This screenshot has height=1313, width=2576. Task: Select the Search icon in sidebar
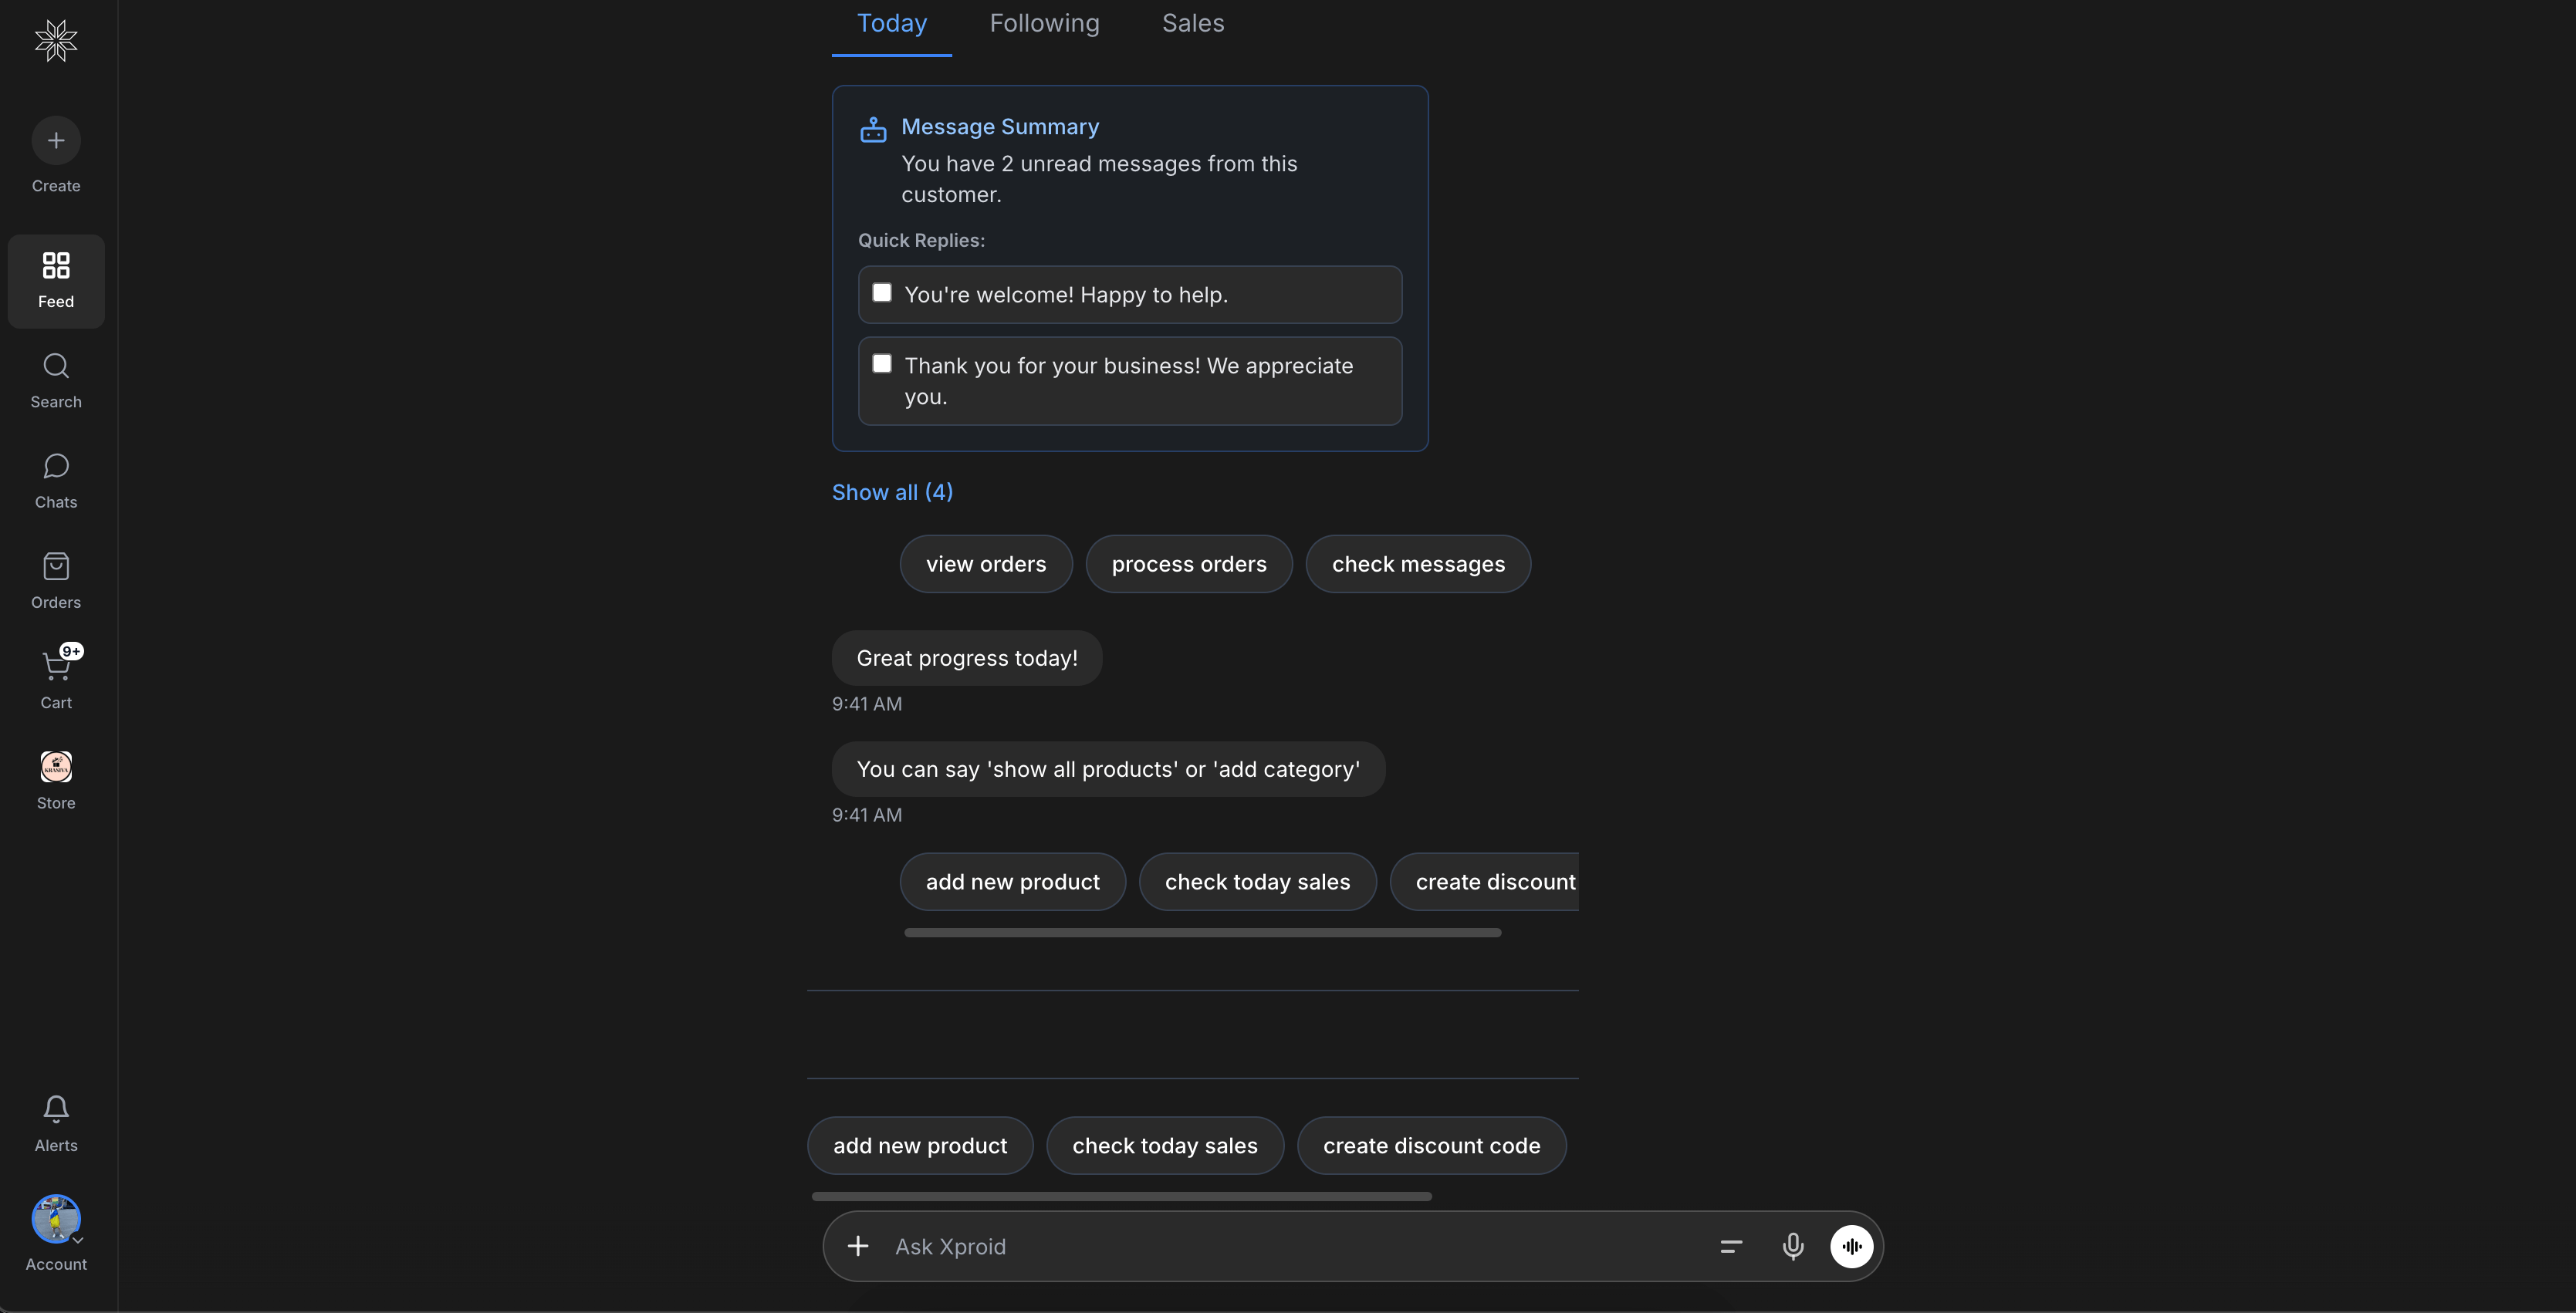point(55,379)
